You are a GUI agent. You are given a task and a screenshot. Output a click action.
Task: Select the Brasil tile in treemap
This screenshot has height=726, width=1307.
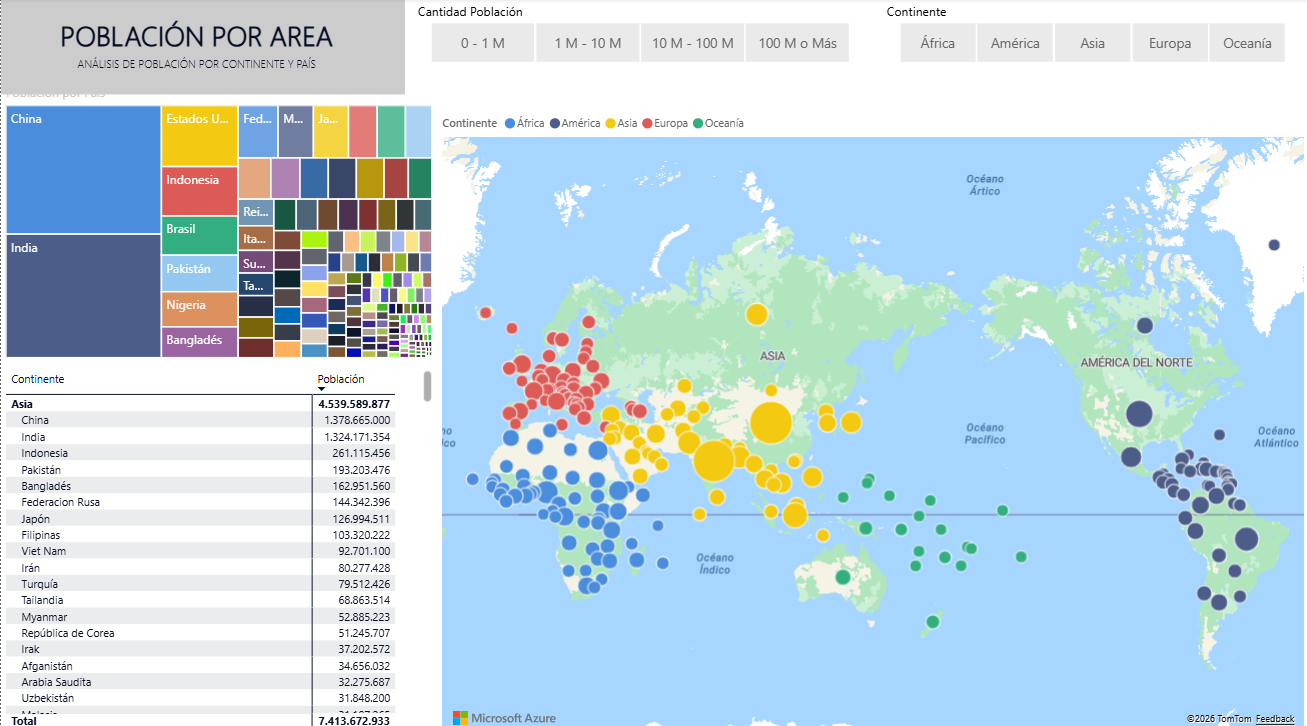tap(199, 235)
